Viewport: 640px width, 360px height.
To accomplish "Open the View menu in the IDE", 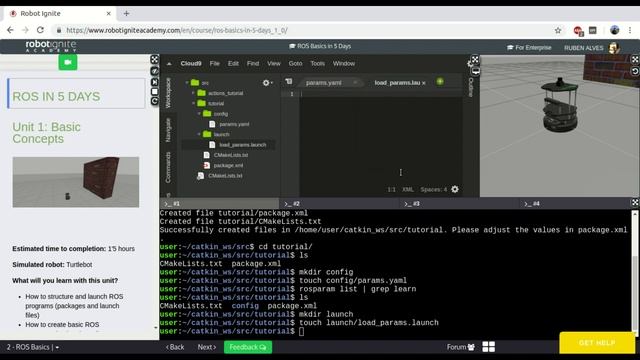I will click(x=274, y=64).
